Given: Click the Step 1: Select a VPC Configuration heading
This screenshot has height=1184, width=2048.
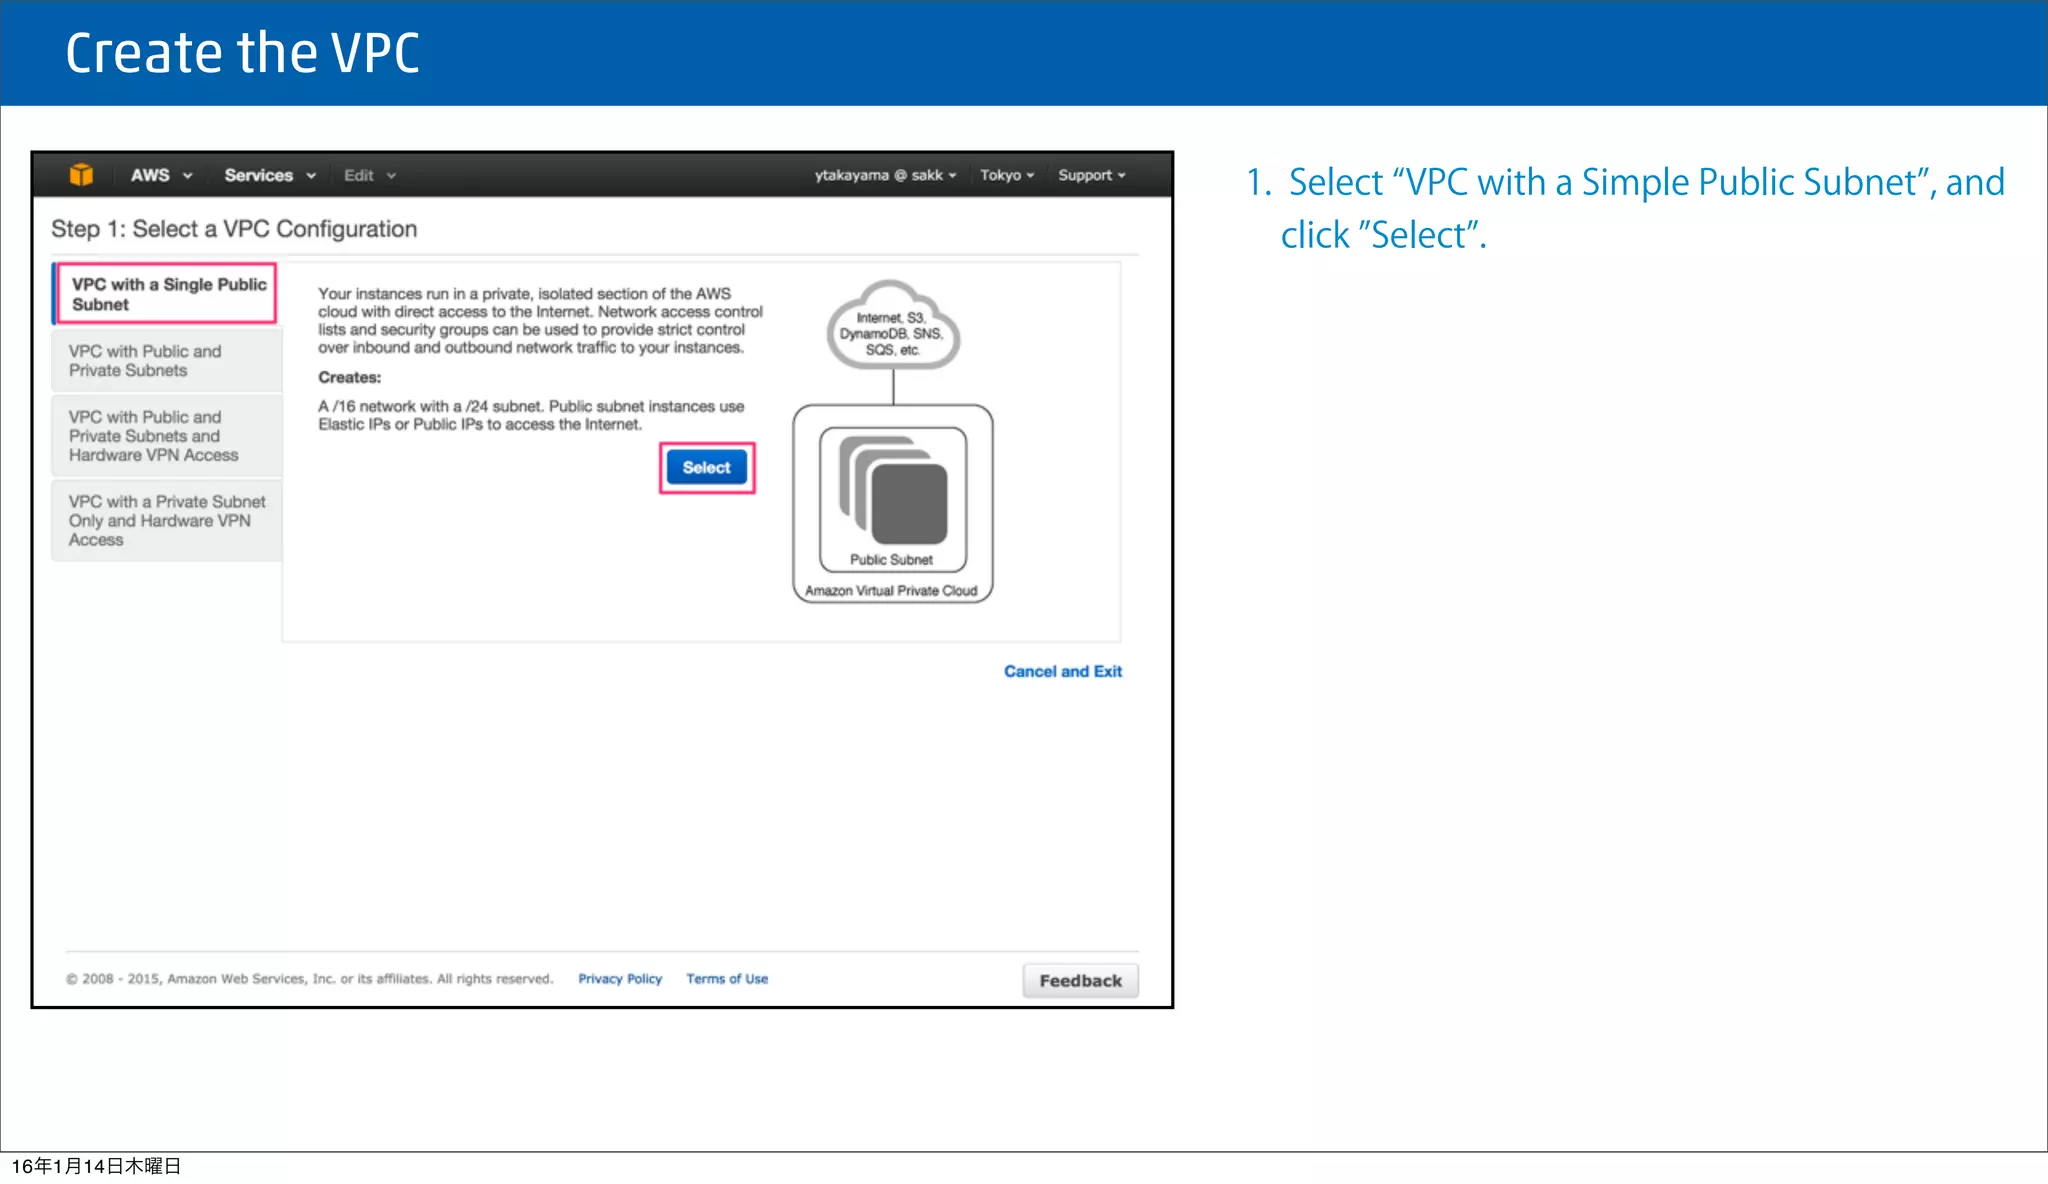Looking at the screenshot, I should tap(234, 229).
